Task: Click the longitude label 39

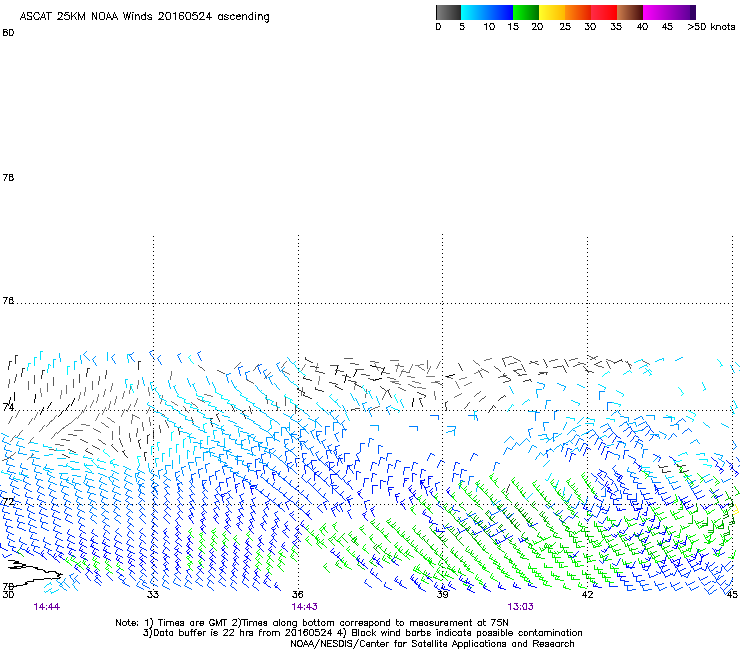Action: [442, 594]
